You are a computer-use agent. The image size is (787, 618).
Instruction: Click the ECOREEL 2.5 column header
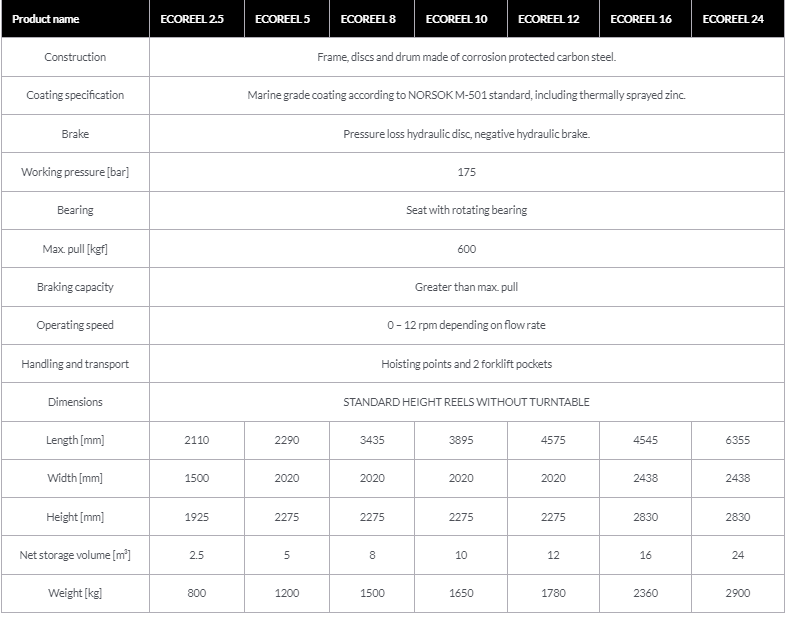point(197,19)
